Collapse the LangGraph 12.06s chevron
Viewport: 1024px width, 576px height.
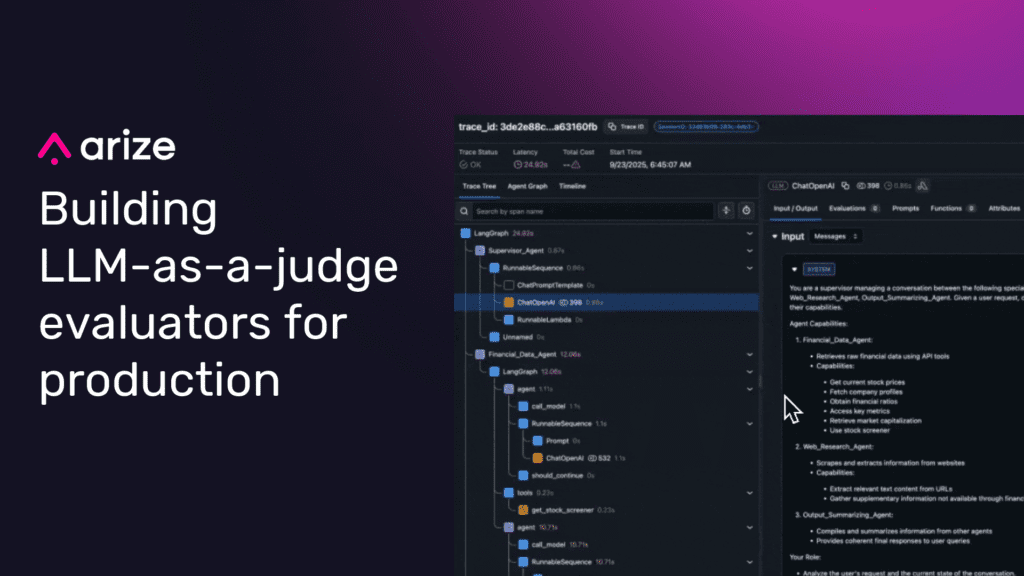pyautogui.click(x=750, y=372)
